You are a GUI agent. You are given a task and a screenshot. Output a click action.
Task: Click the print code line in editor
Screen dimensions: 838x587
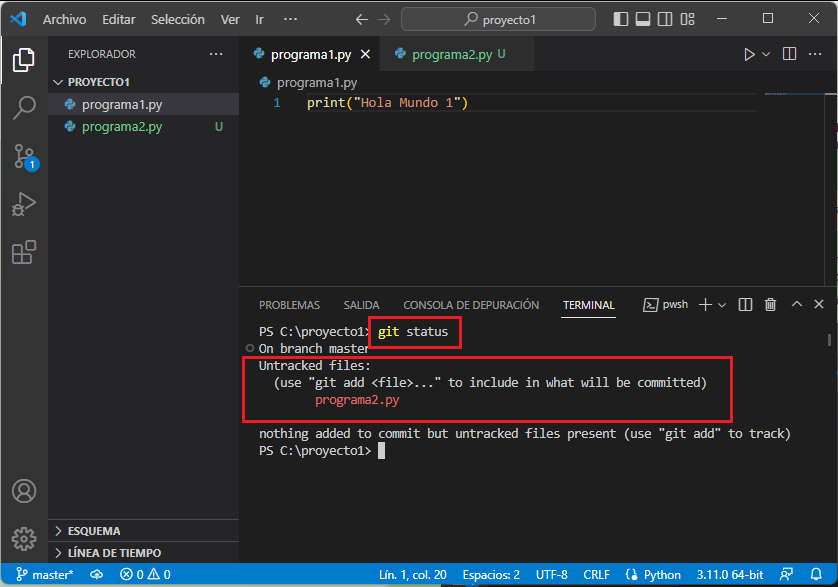coord(387,103)
